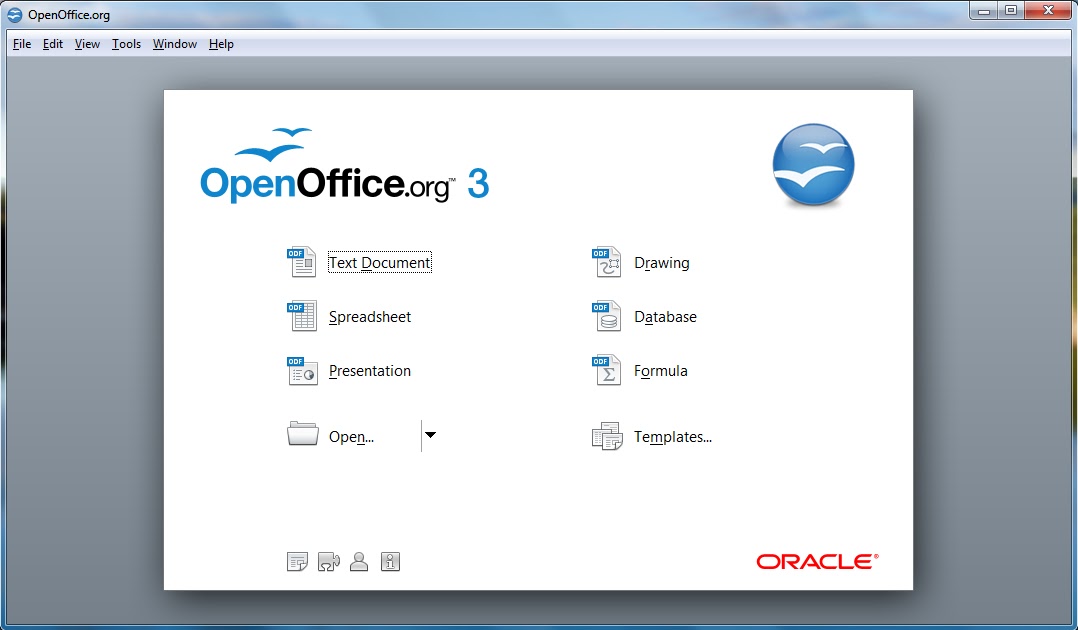Click the OpenOffice.org title bar icon
The width and height of the screenshot is (1078, 630).
(x=14, y=14)
